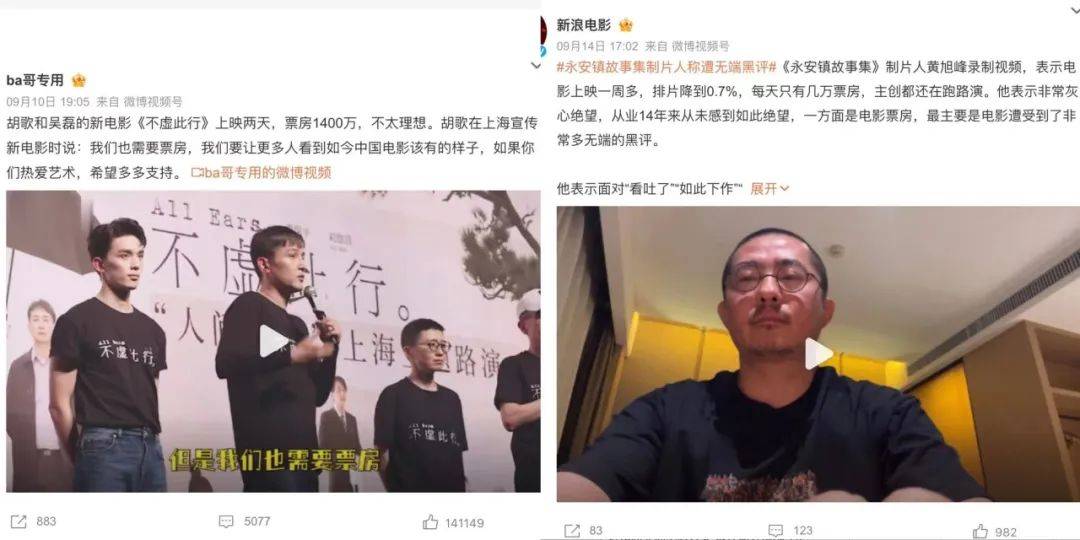The height and width of the screenshot is (540, 1080).
Task: Click repost icon on 新浪电影 post
Action: tap(572, 531)
